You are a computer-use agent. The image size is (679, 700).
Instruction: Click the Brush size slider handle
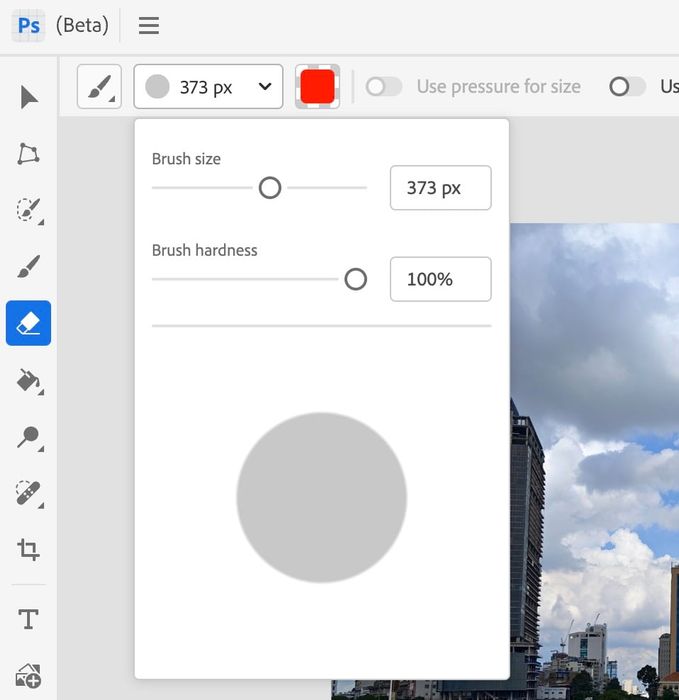click(270, 188)
